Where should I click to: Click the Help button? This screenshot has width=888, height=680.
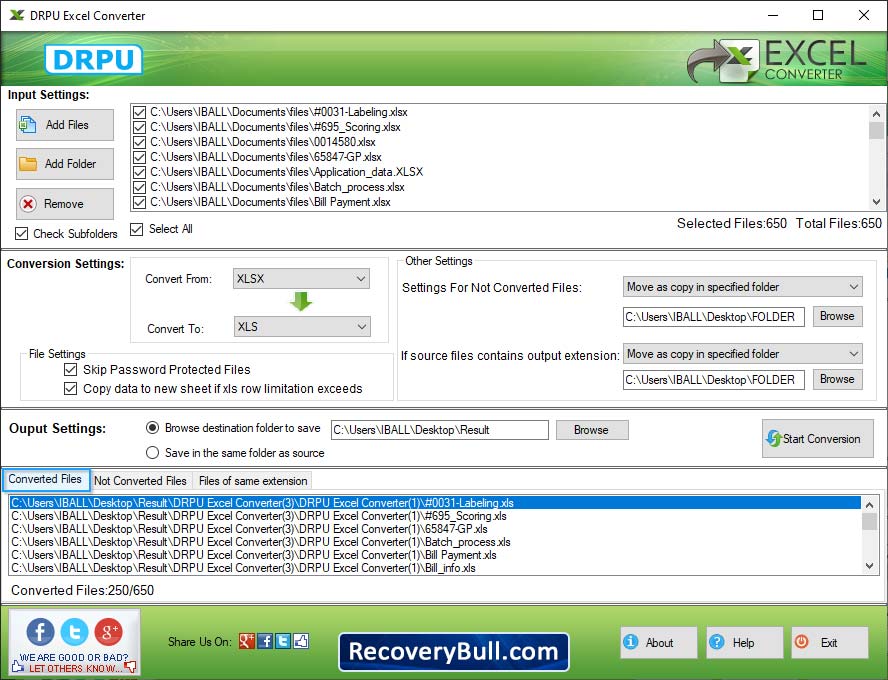pos(745,642)
